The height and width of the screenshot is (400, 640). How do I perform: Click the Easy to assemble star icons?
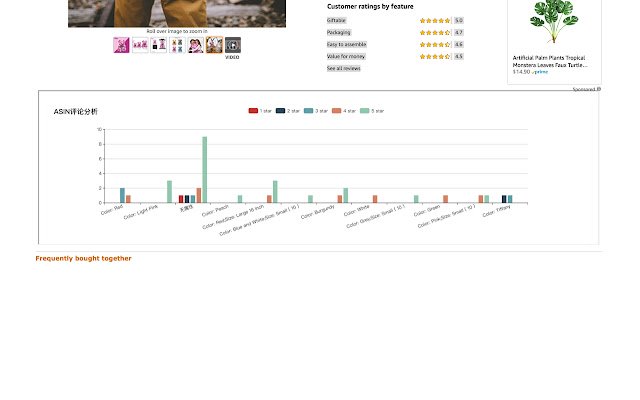coord(435,44)
